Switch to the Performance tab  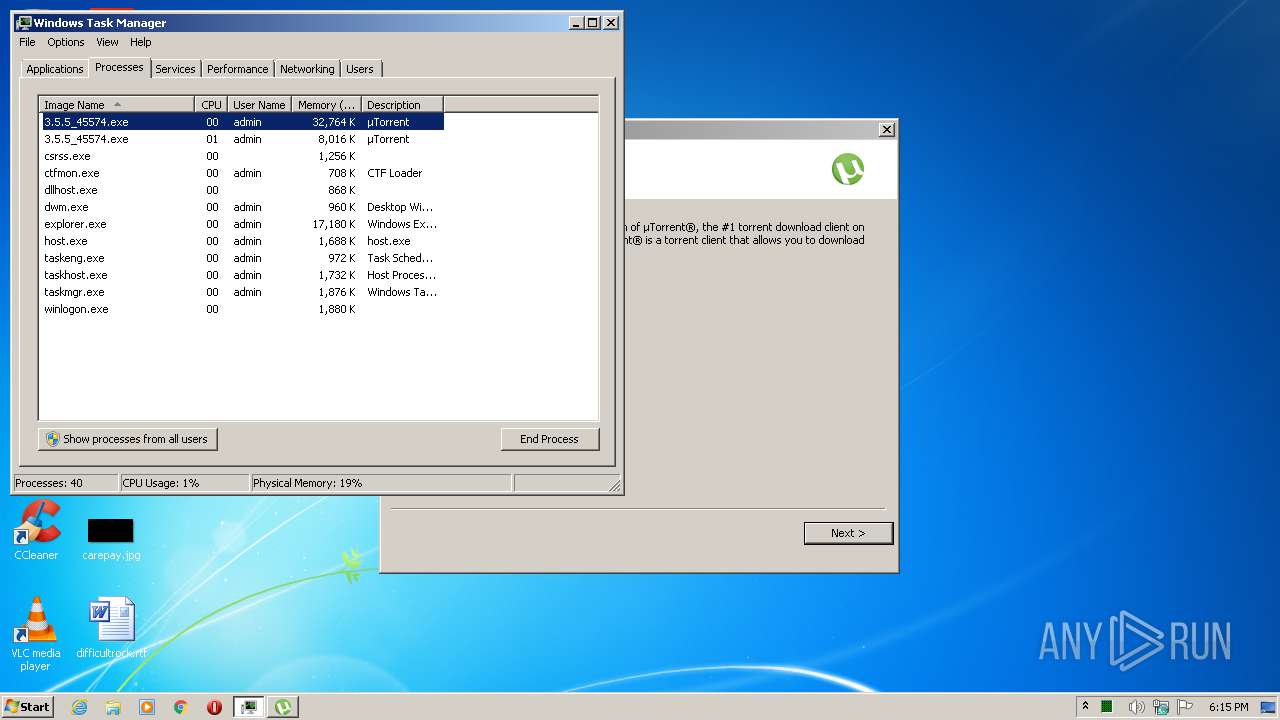click(238, 69)
